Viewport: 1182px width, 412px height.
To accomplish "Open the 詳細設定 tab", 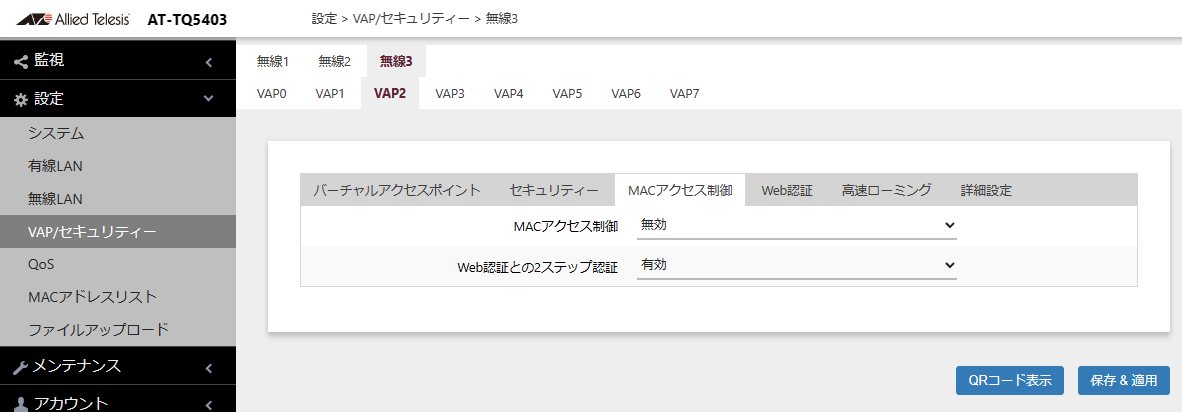I will 986,190.
